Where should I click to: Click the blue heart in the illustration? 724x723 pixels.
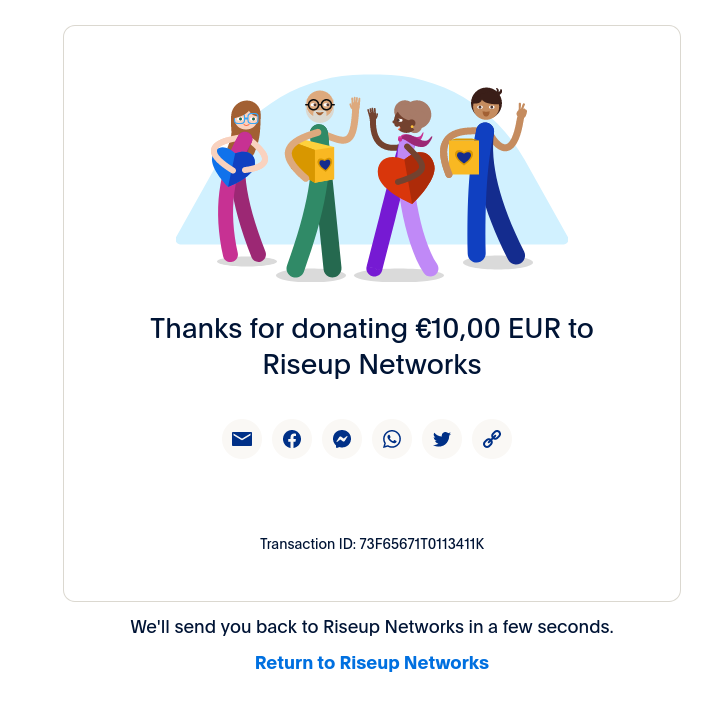point(233,165)
